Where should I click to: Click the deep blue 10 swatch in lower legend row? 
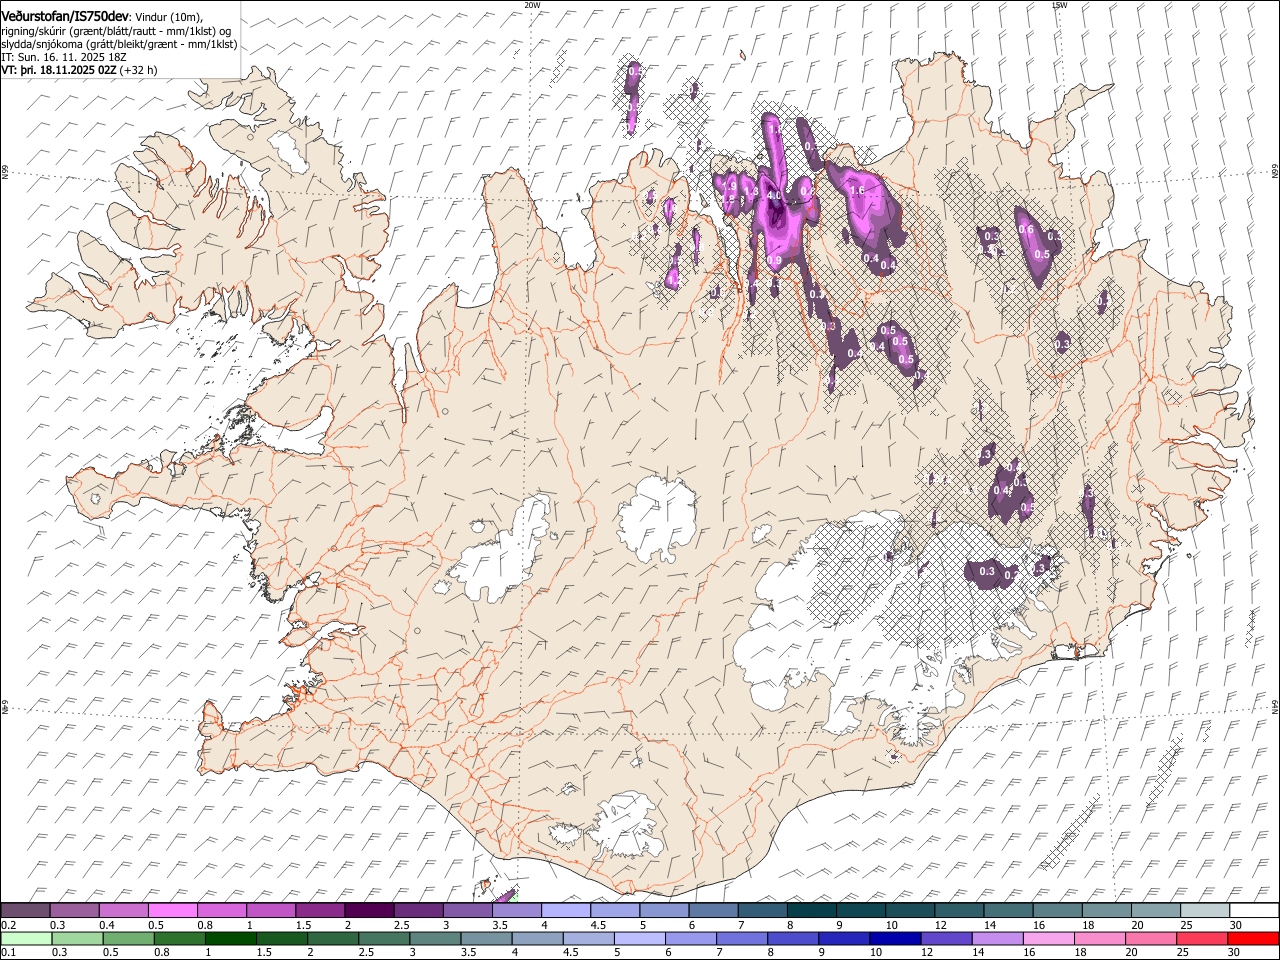[x=895, y=938]
